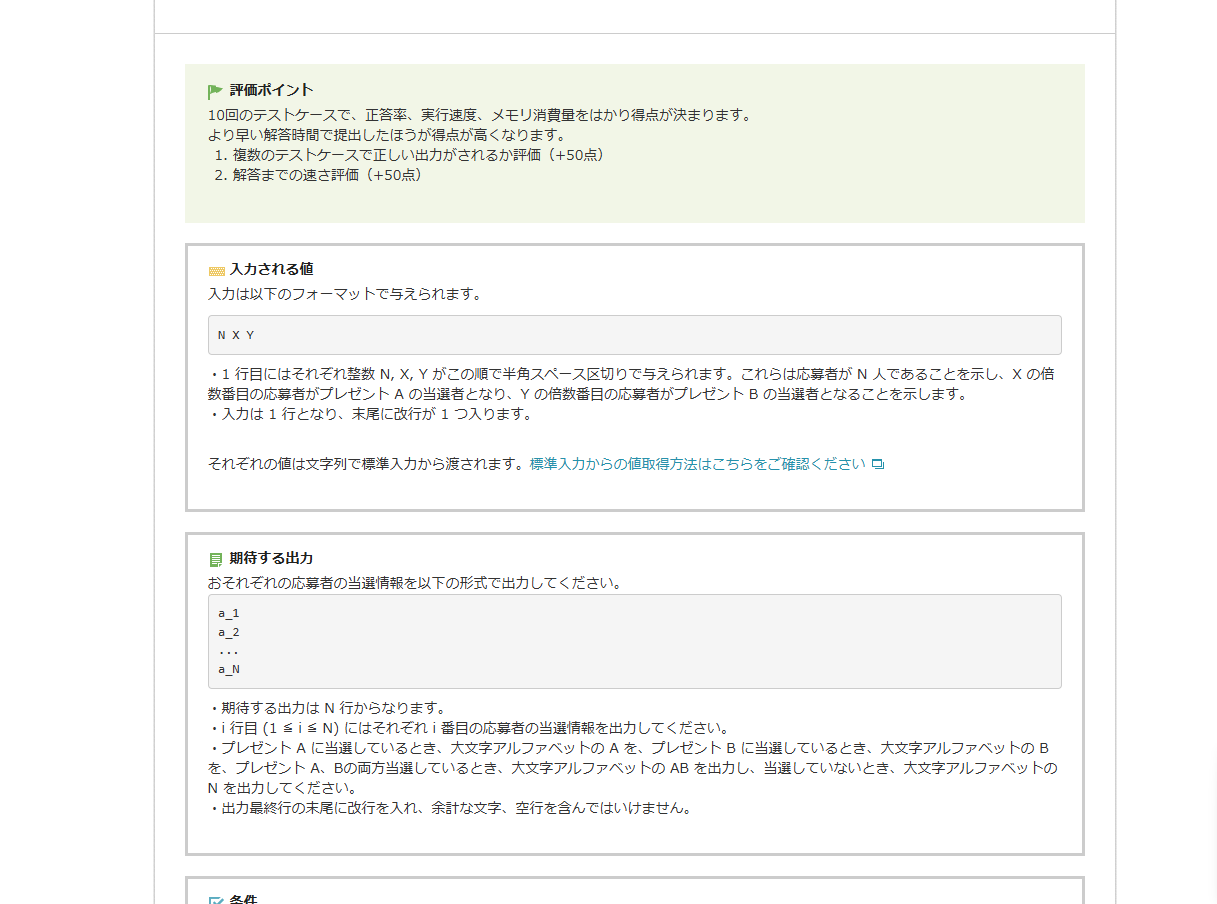
Task: Click the external-link icon after the 標準入力 link
Action: click(x=878, y=464)
